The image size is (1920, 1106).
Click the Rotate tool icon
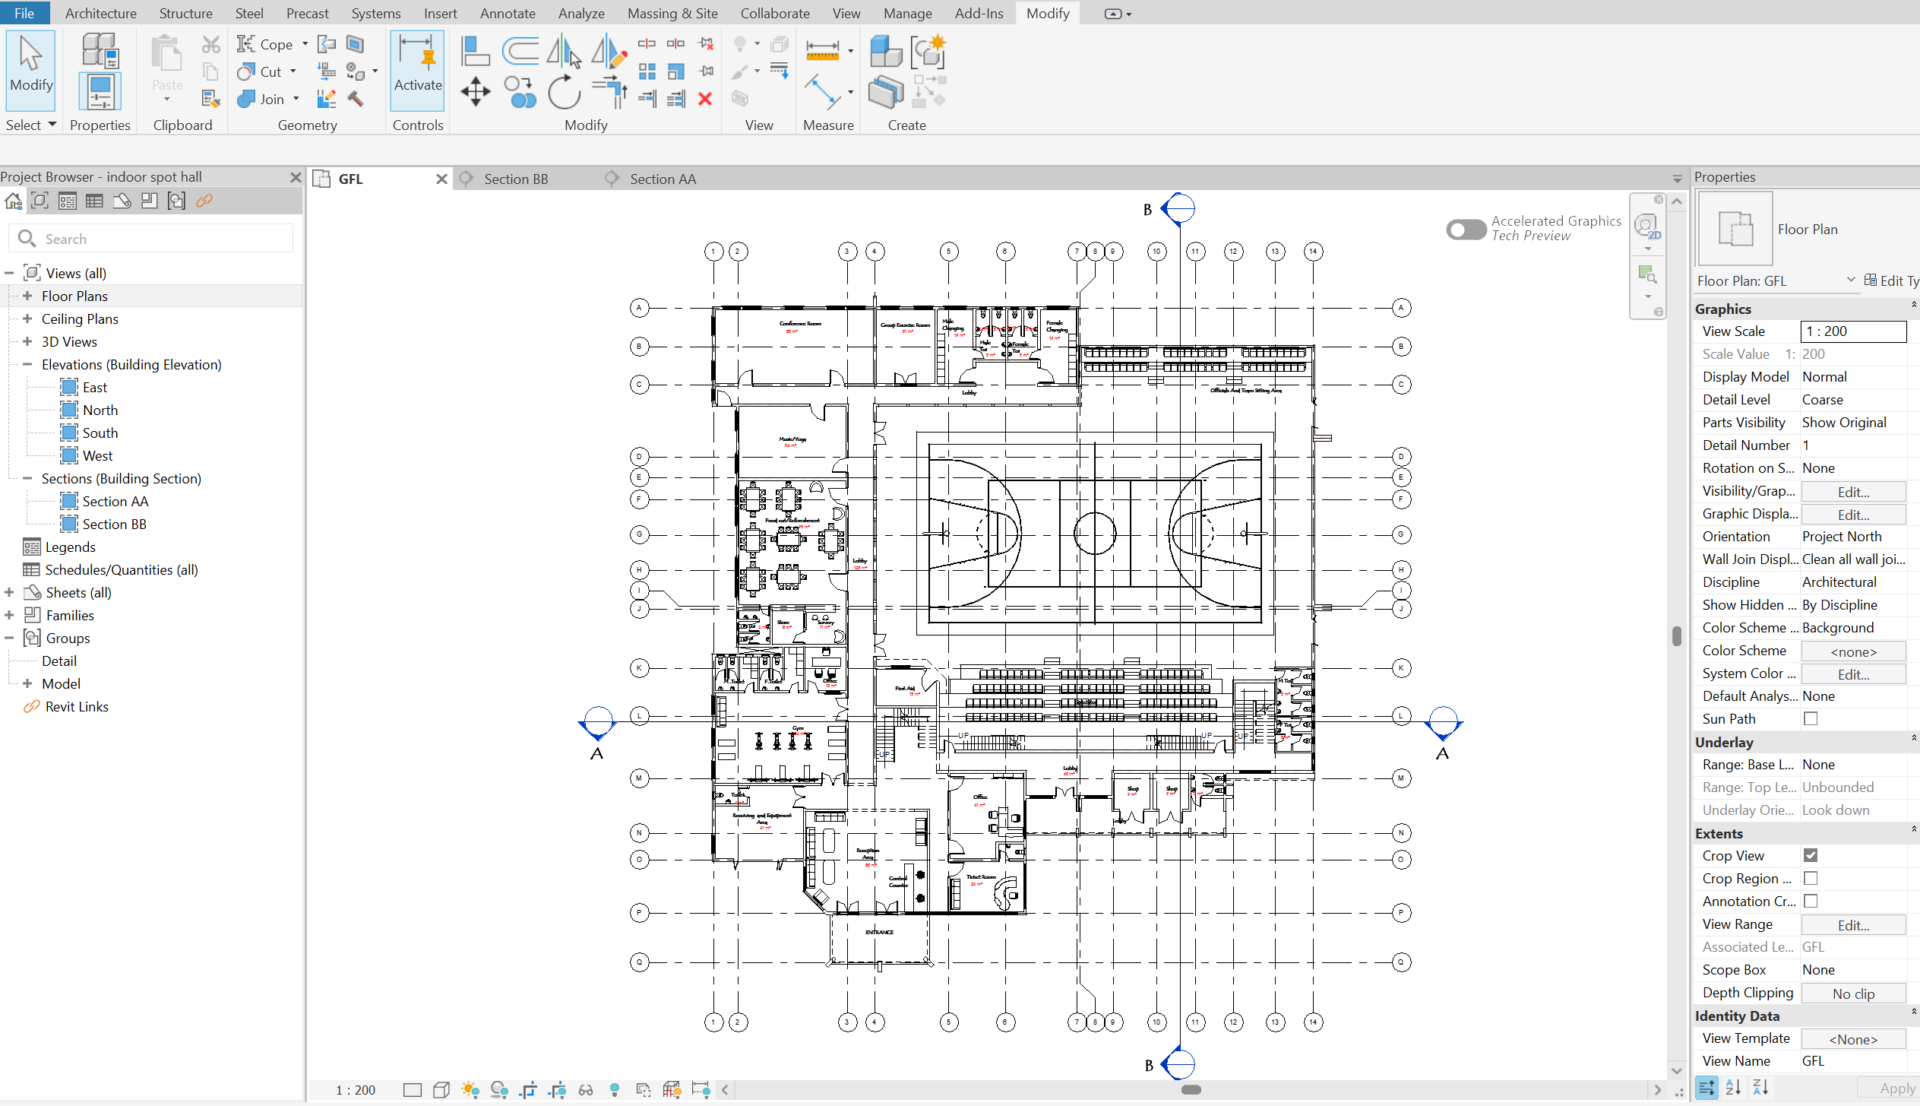coord(564,92)
